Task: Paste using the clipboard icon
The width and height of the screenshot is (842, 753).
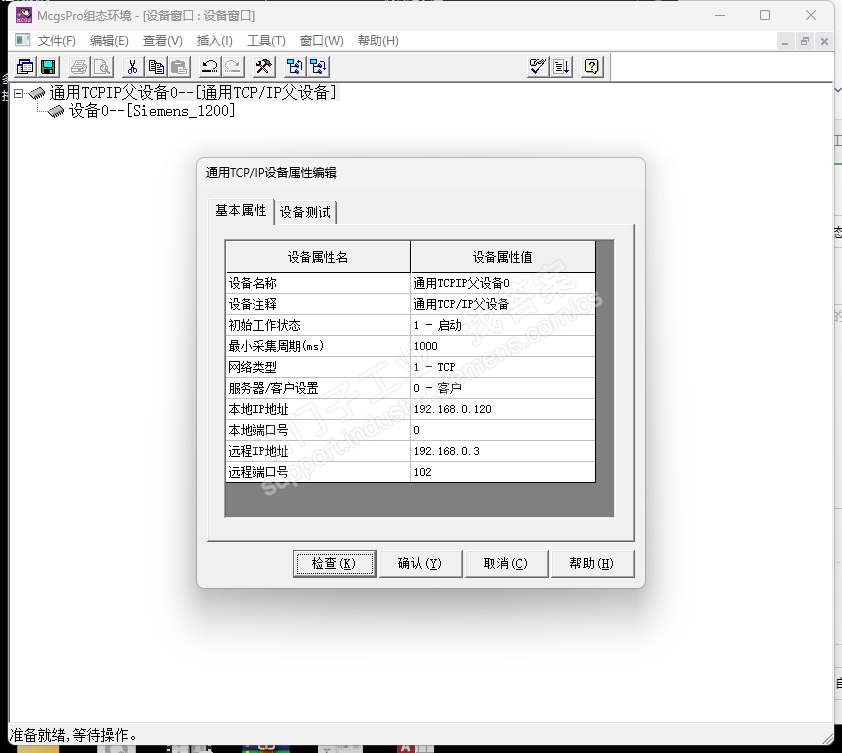Action: click(179, 67)
